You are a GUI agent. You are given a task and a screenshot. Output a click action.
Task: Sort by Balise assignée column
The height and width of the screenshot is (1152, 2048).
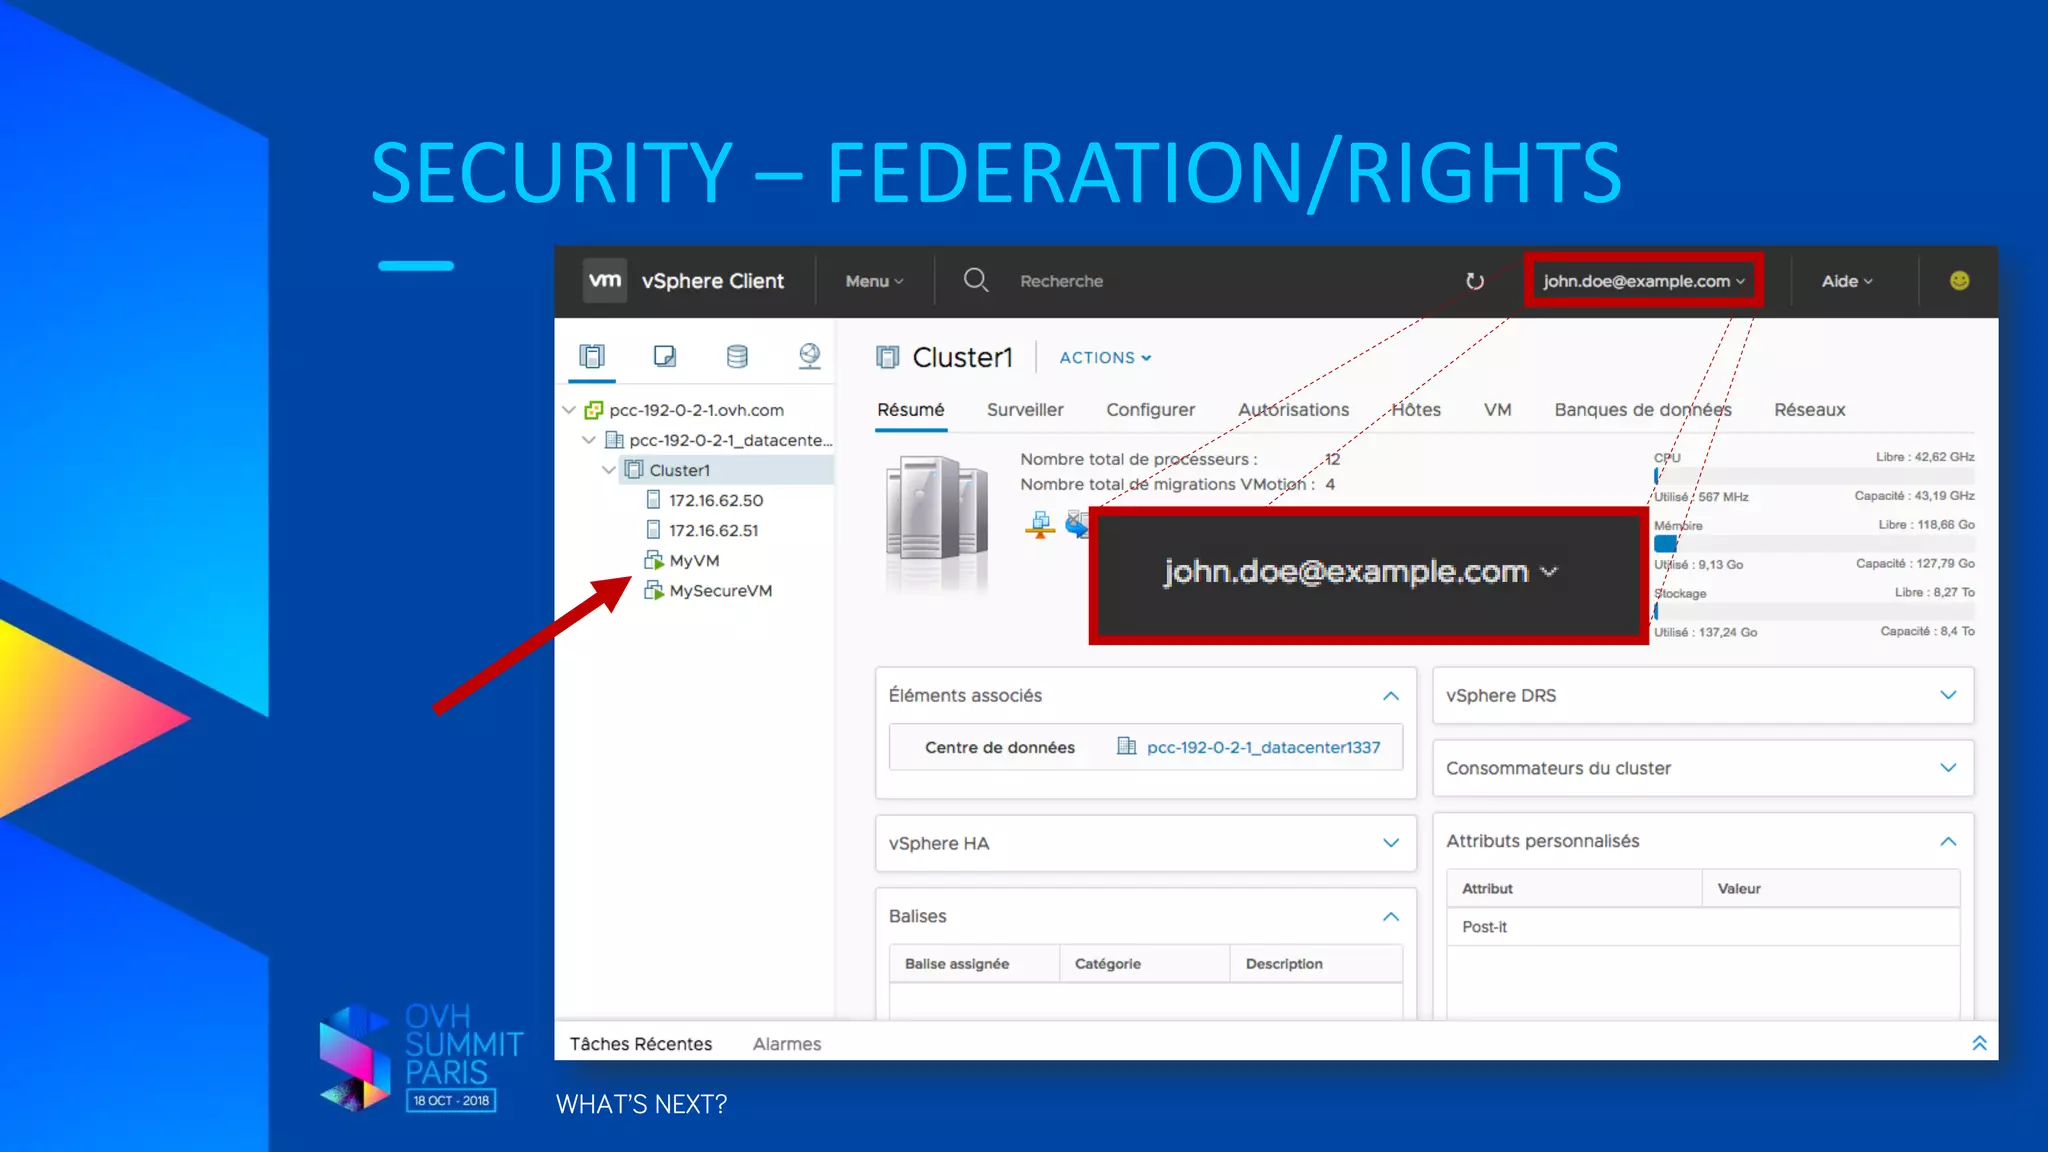click(974, 964)
